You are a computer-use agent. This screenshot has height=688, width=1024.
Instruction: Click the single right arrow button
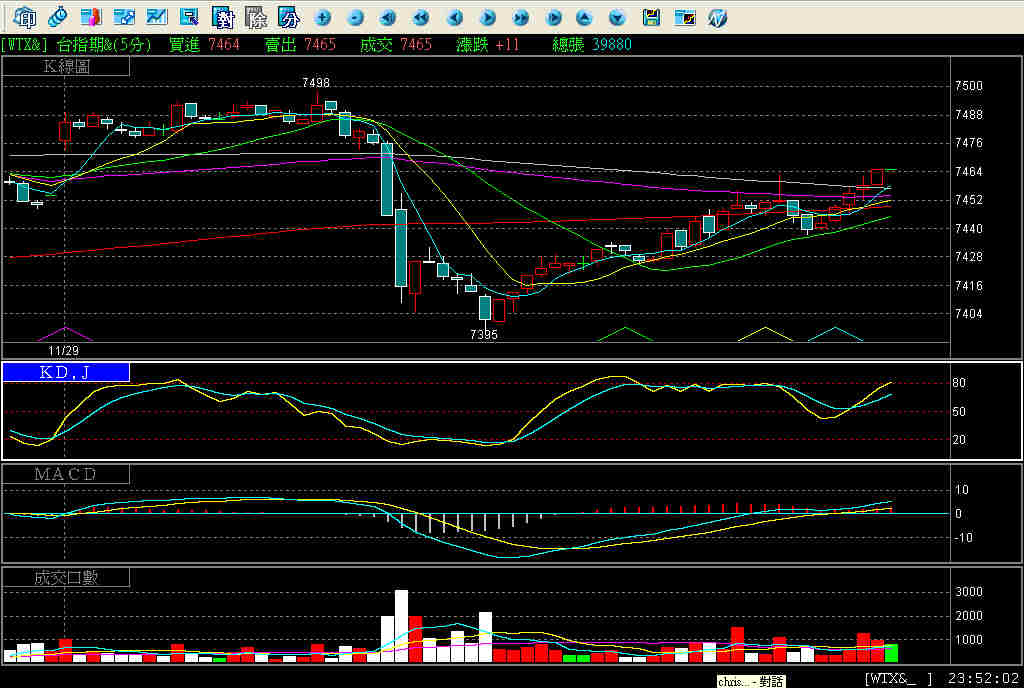pos(487,18)
